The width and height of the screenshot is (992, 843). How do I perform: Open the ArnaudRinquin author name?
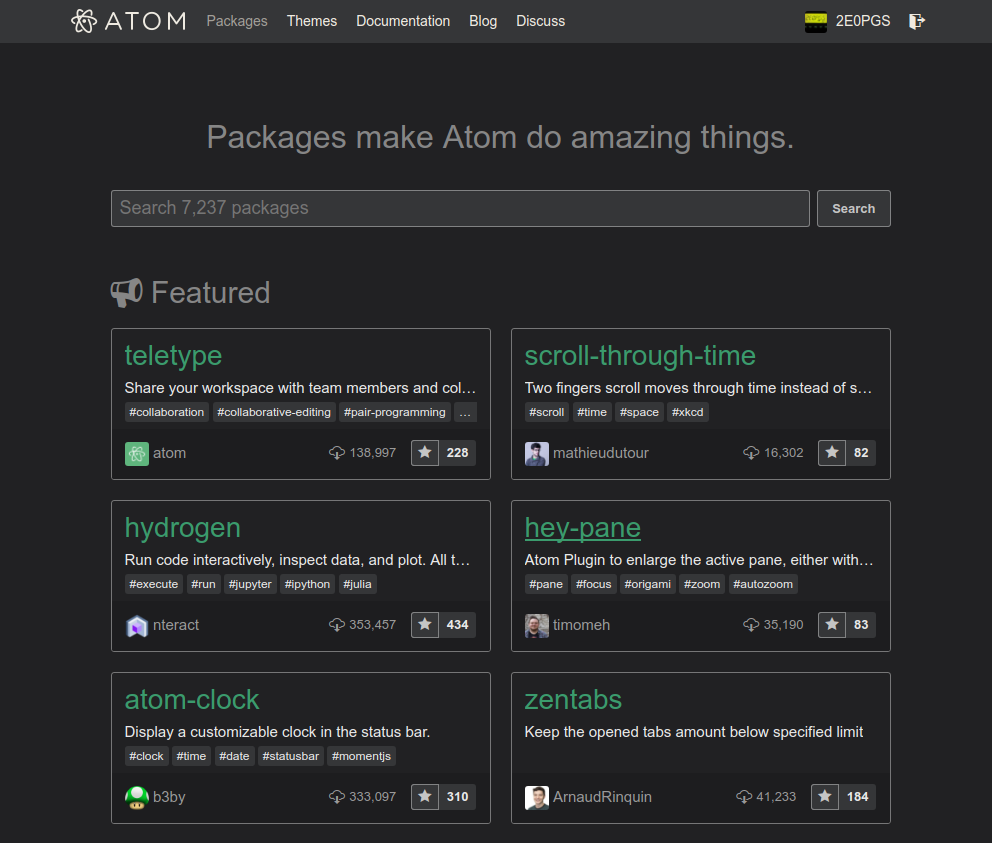click(x=602, y=797)
